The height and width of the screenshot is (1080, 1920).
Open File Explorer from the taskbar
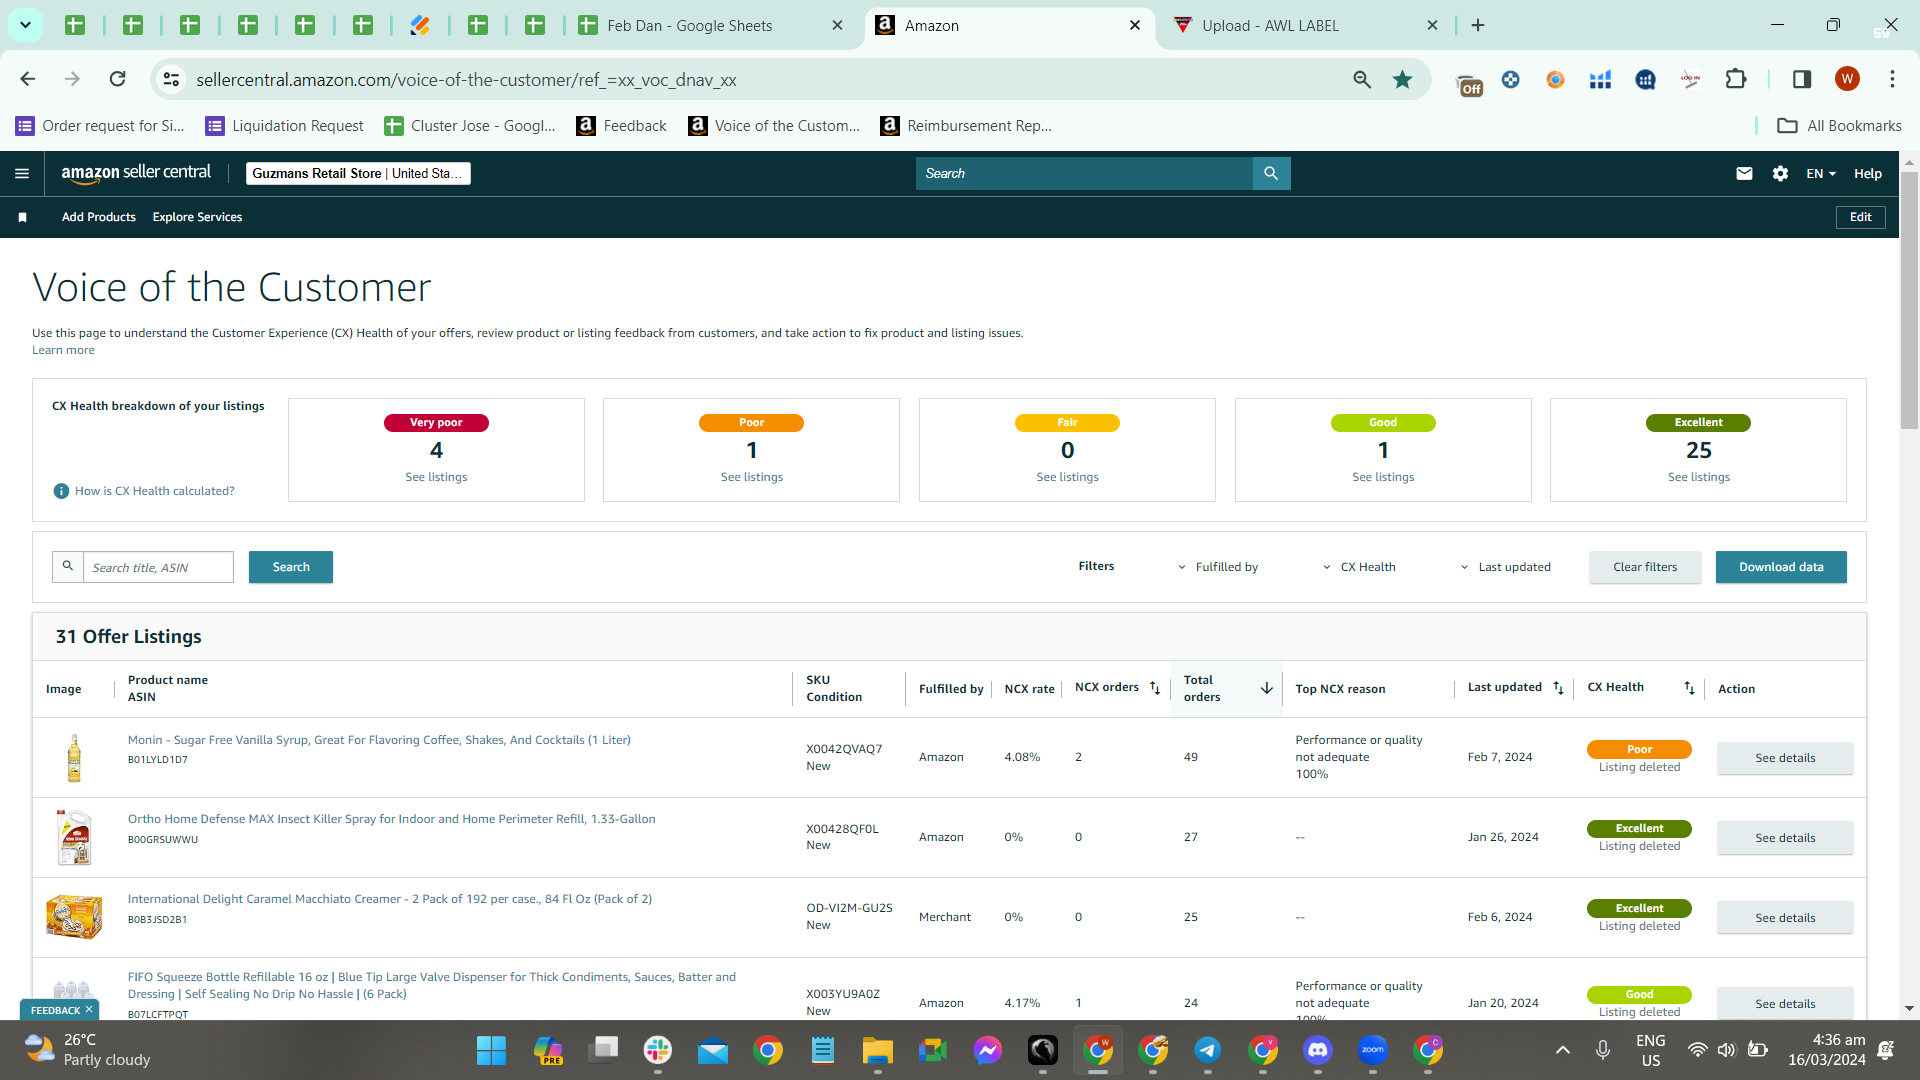(x=877, y=1050)
